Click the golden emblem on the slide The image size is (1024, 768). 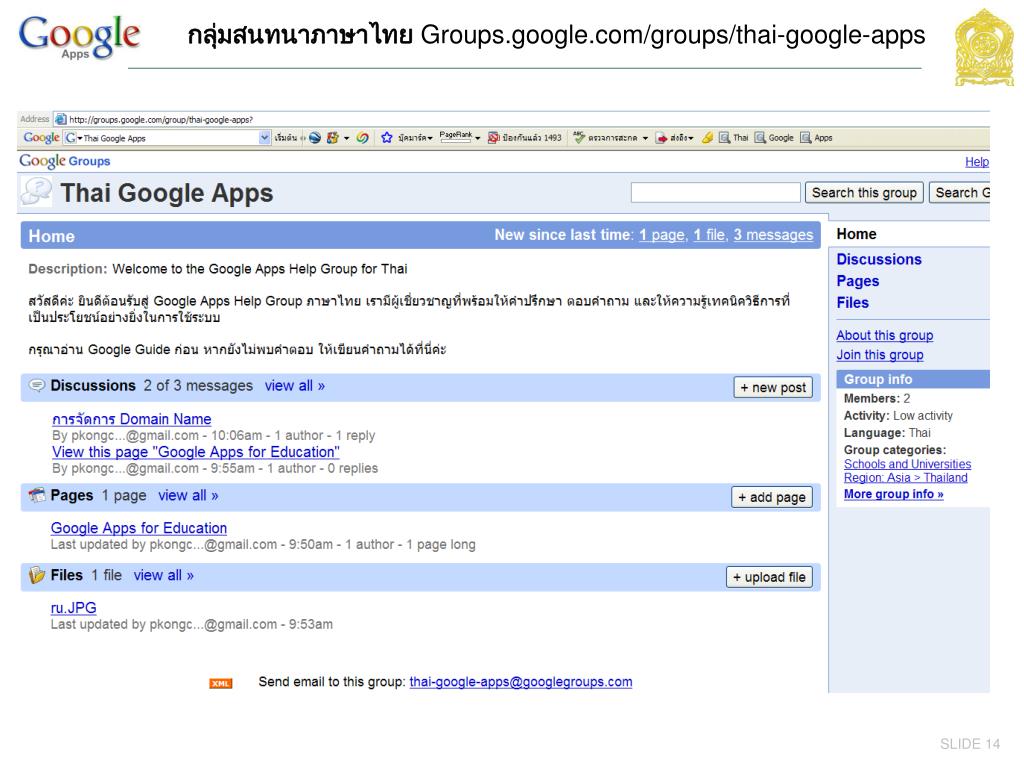coord(984,47)
